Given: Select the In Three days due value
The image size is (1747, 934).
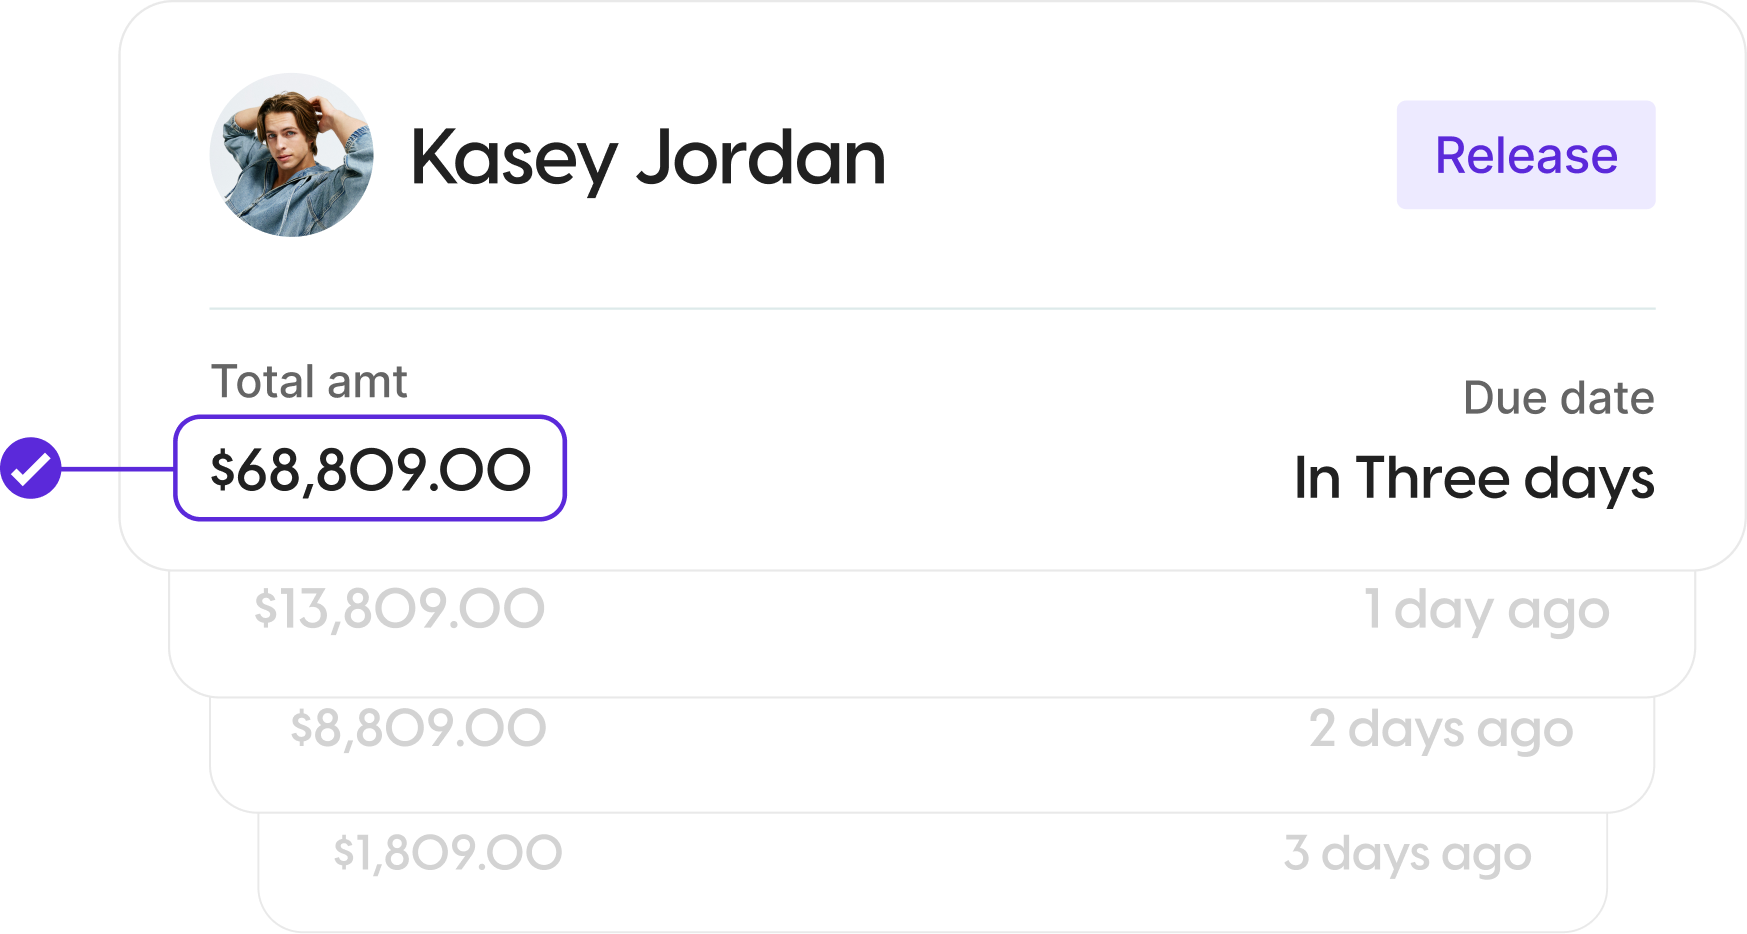Looking at the screenshot, I should coord(1474,479).
